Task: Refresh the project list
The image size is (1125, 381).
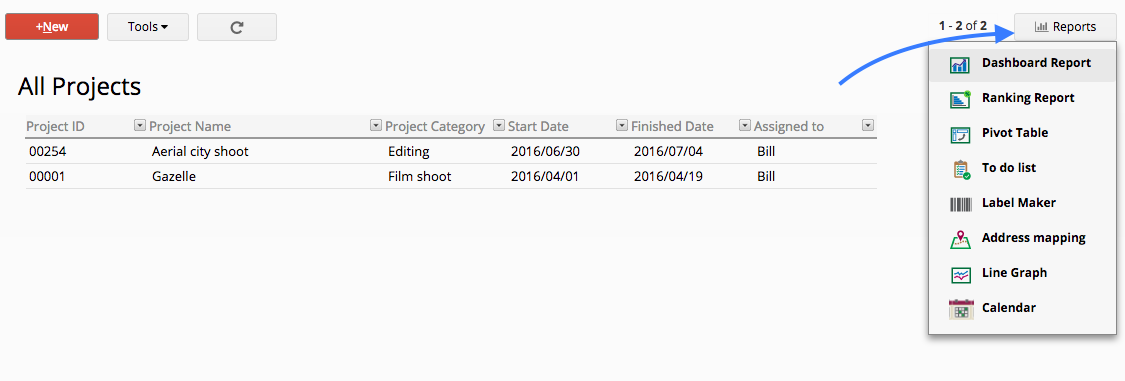Action: pos(237,27)
